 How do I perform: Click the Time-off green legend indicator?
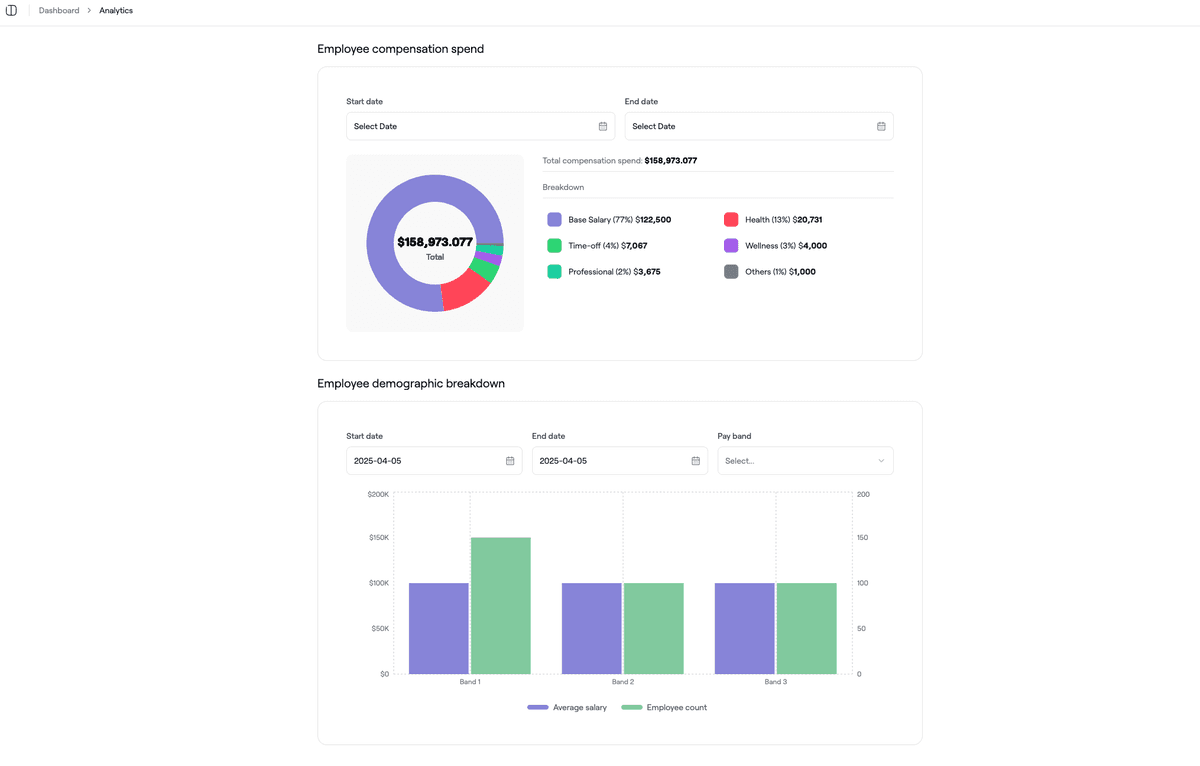(x=553, y=245)
